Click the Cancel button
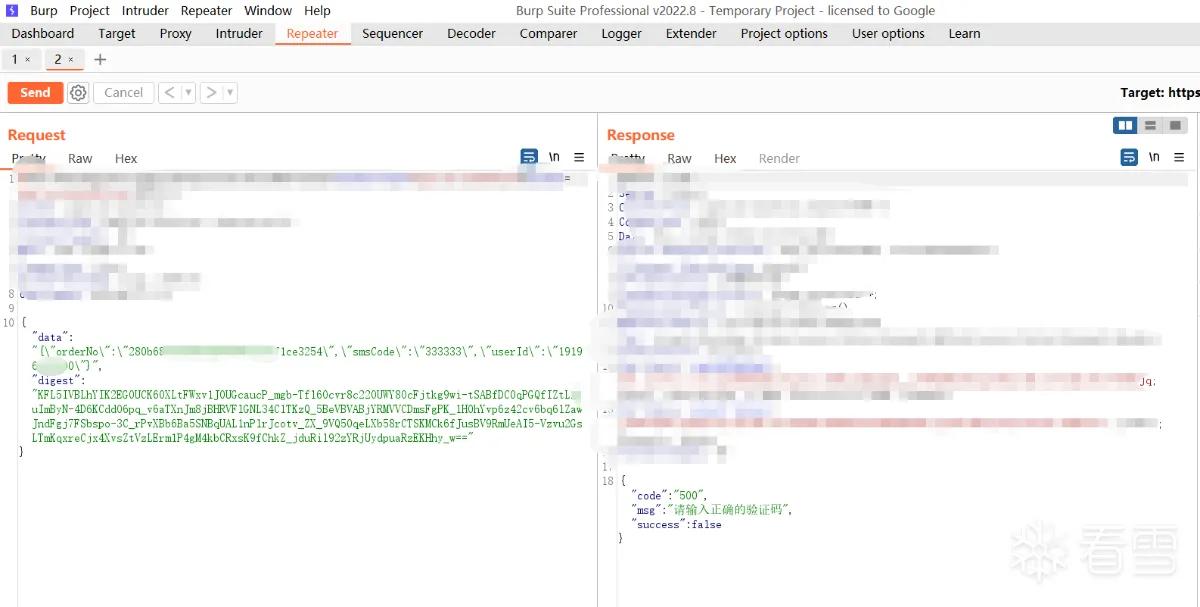1200x607 pixels. (x=124, y=93)
